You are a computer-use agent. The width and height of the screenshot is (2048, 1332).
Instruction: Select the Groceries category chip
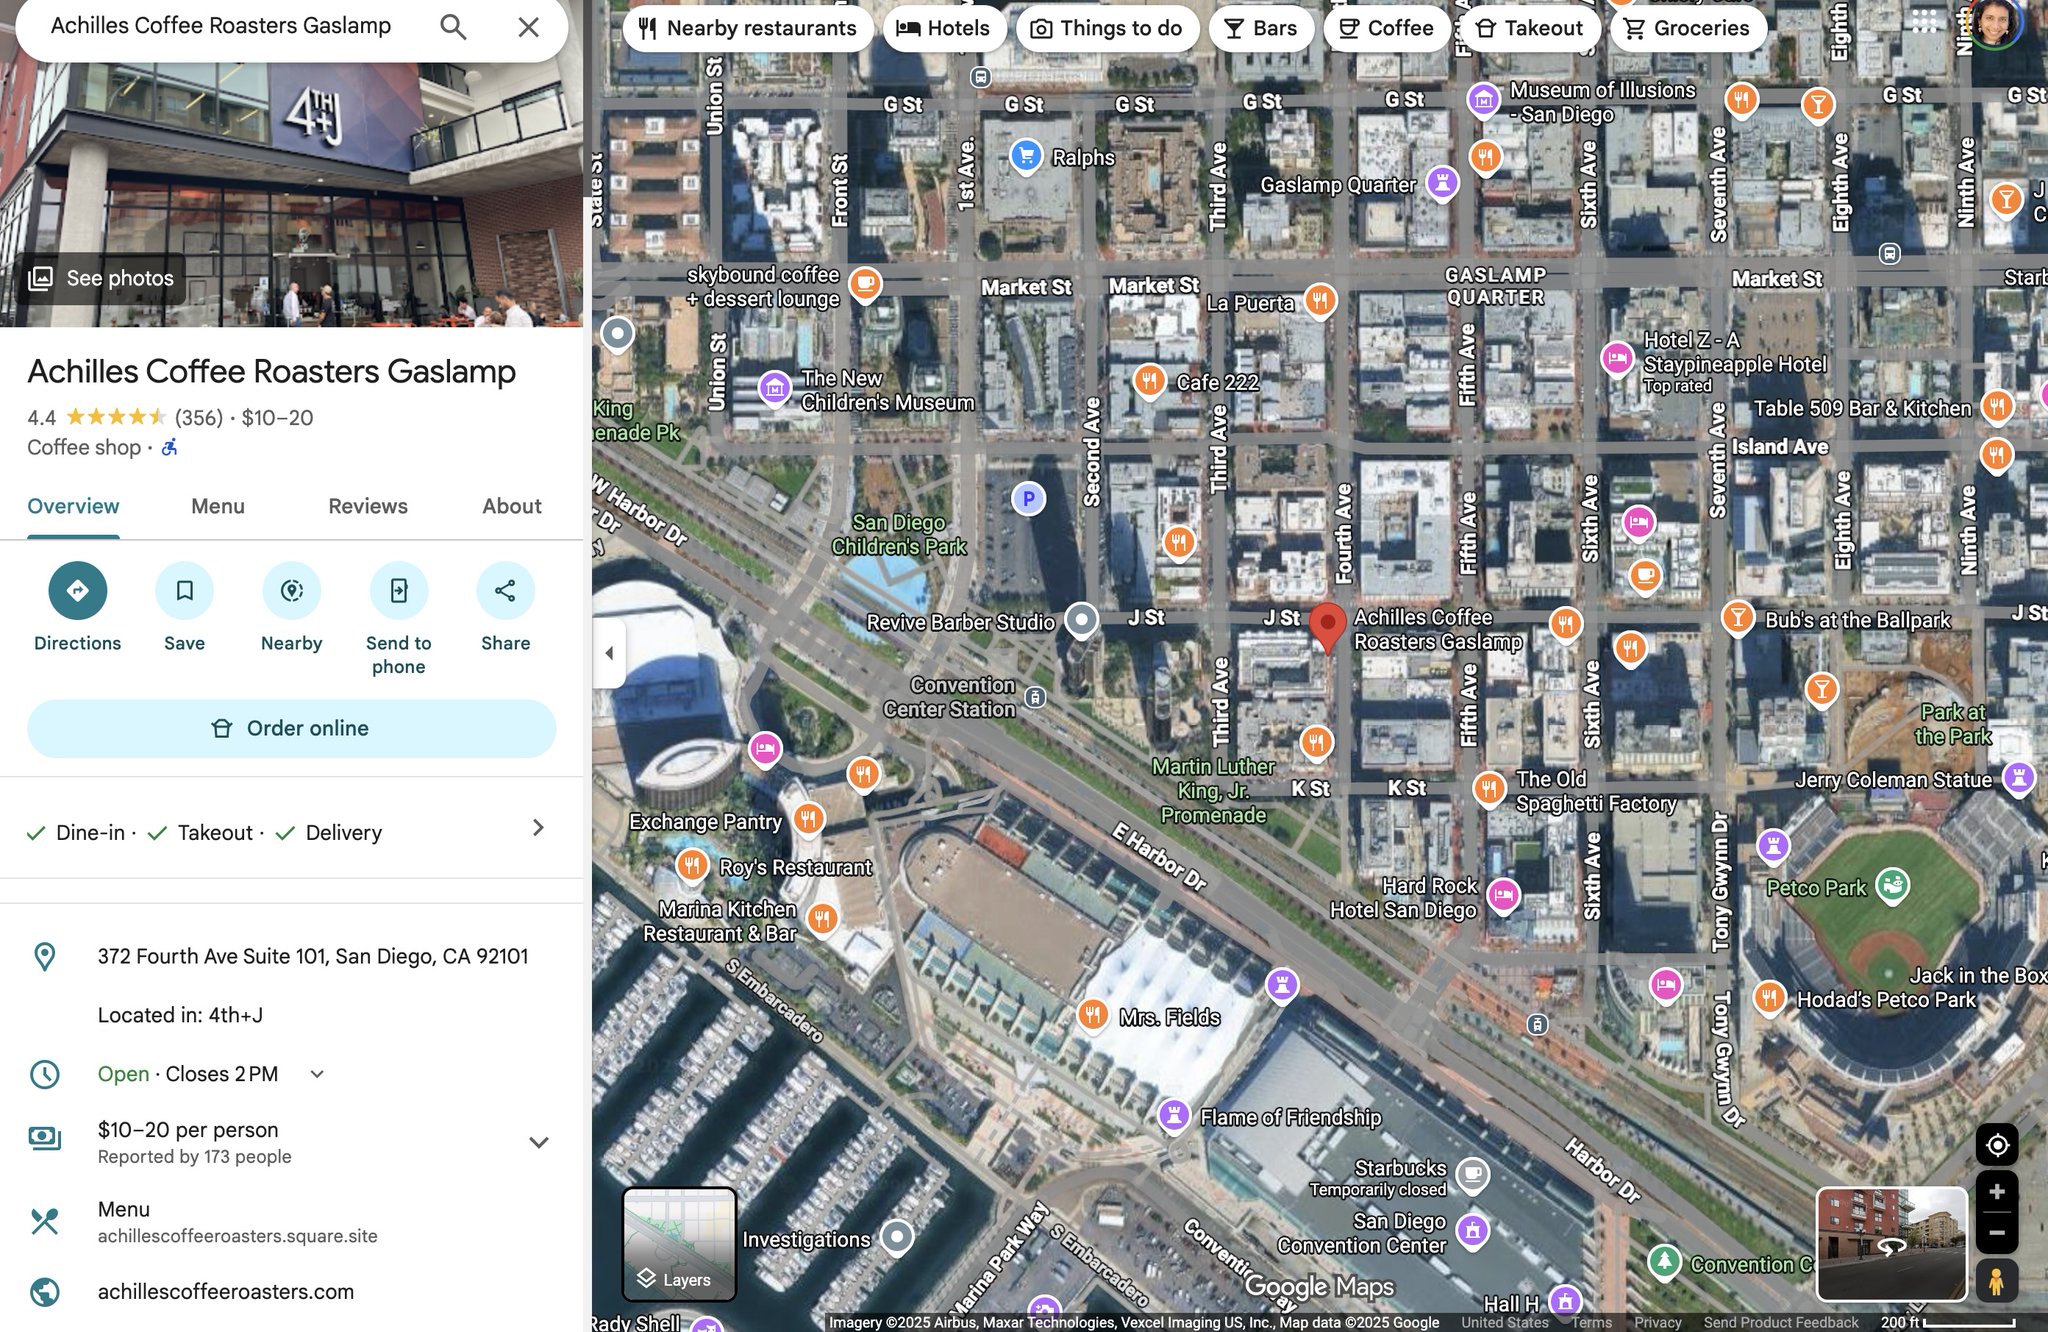(1688, 28)
